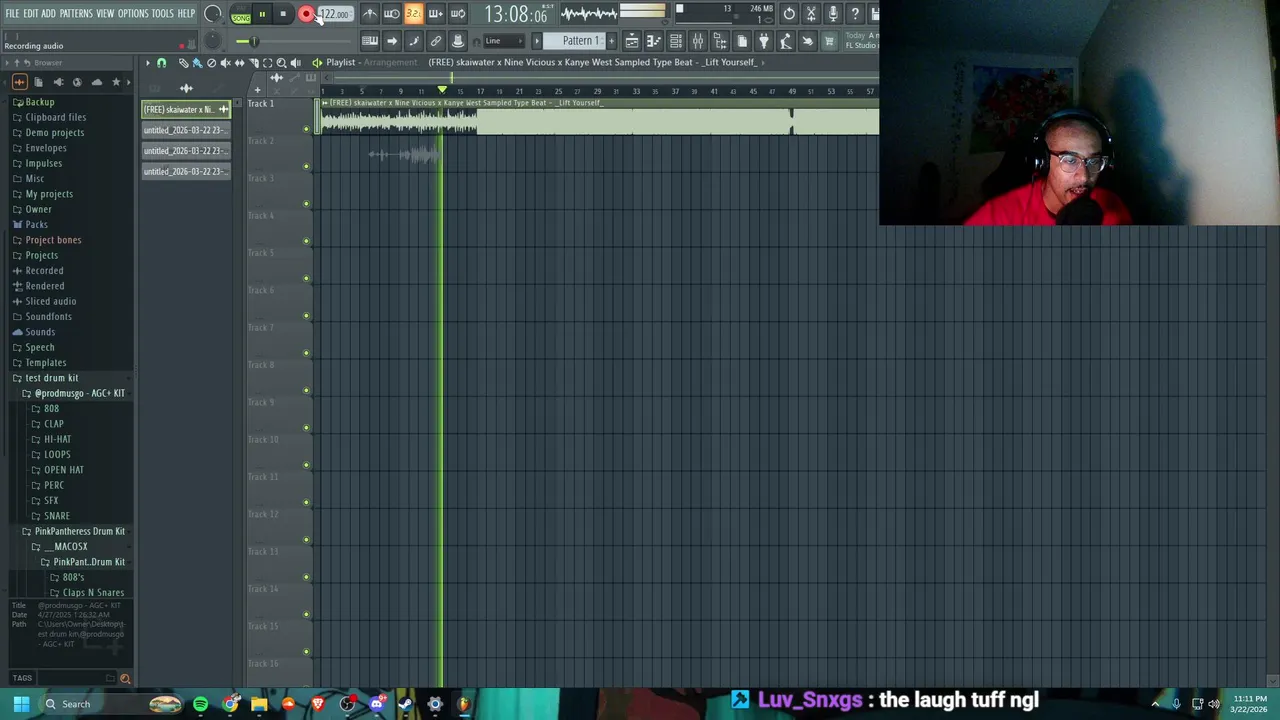Open the PATTERNS menu

click(76, 14)
